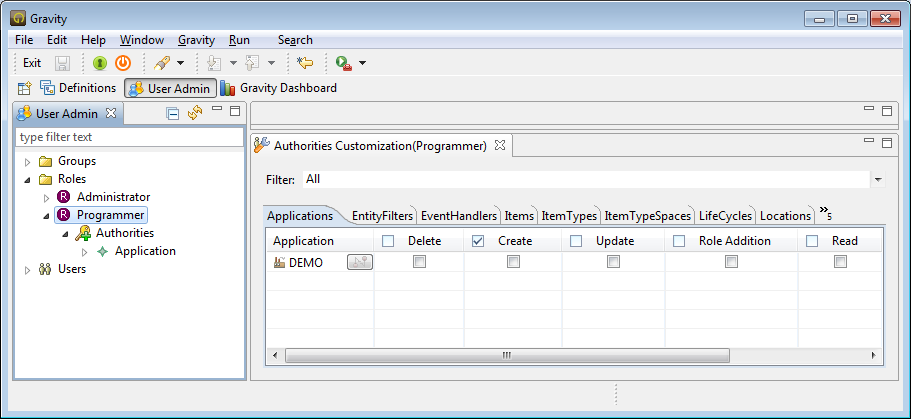Switch to the EventHandlers tab
The width and height of the screenshot is (911, 419).
[458, 215]
